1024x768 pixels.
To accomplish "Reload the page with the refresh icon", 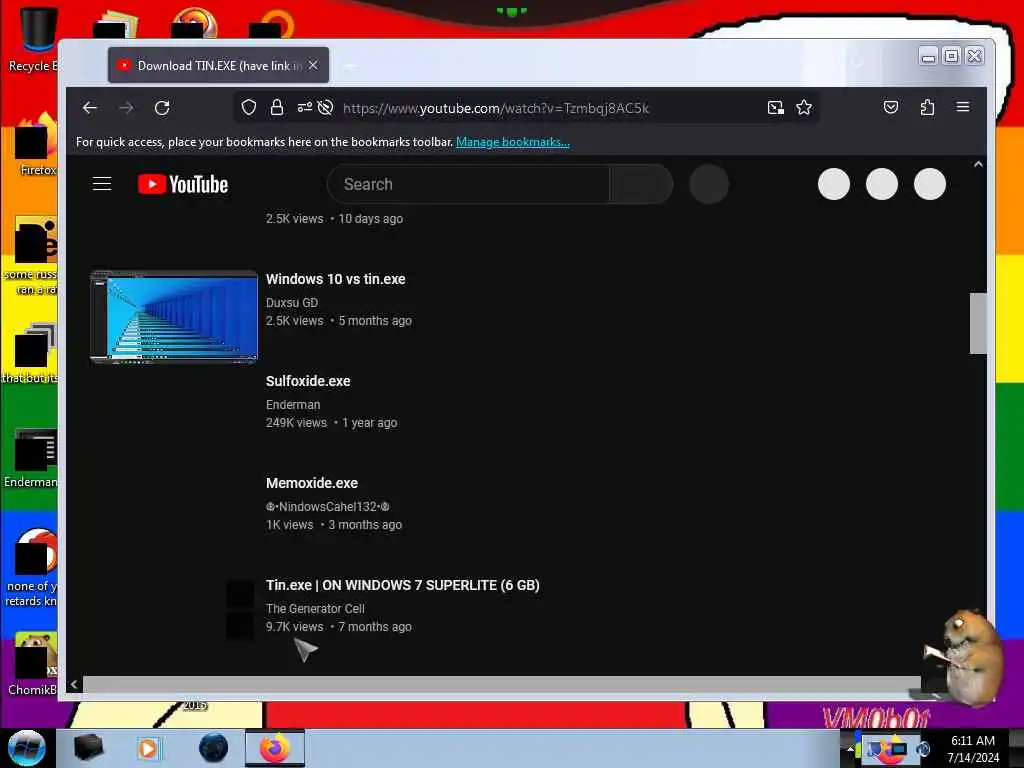I will (162, 108).
